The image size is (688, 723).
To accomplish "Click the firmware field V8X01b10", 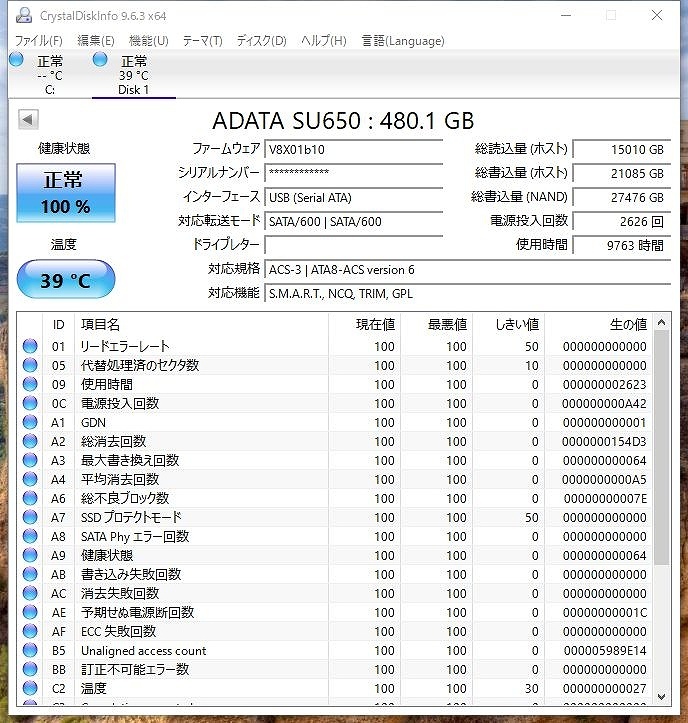I will point(354,149).
